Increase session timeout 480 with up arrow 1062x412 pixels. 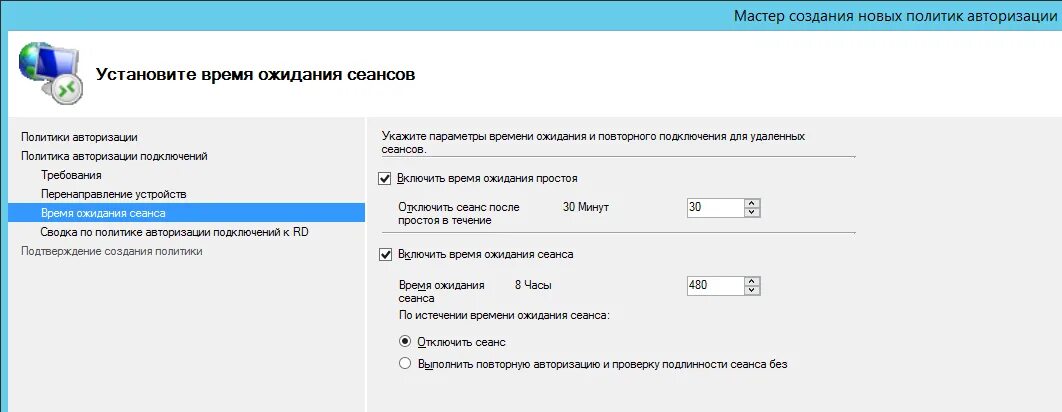752,281
